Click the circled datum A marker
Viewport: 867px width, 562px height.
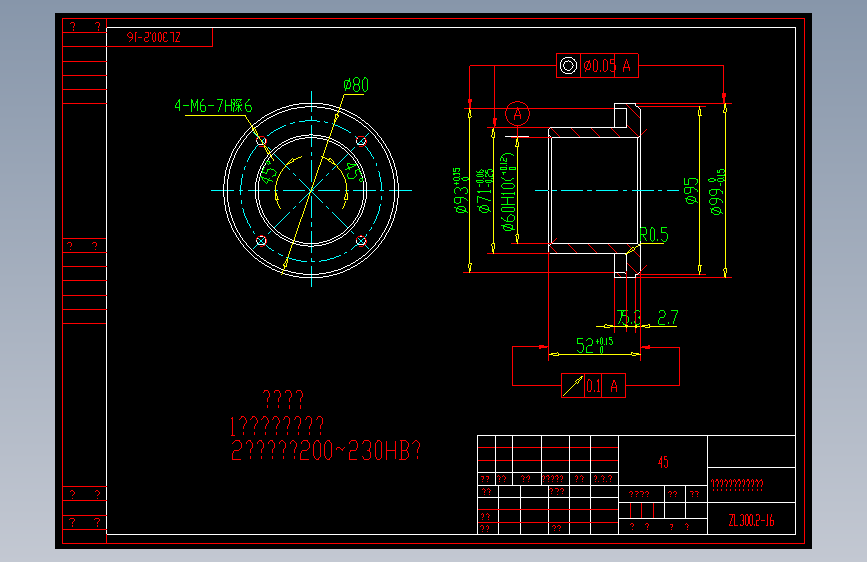pyautogui.click(x=518, y=114)
